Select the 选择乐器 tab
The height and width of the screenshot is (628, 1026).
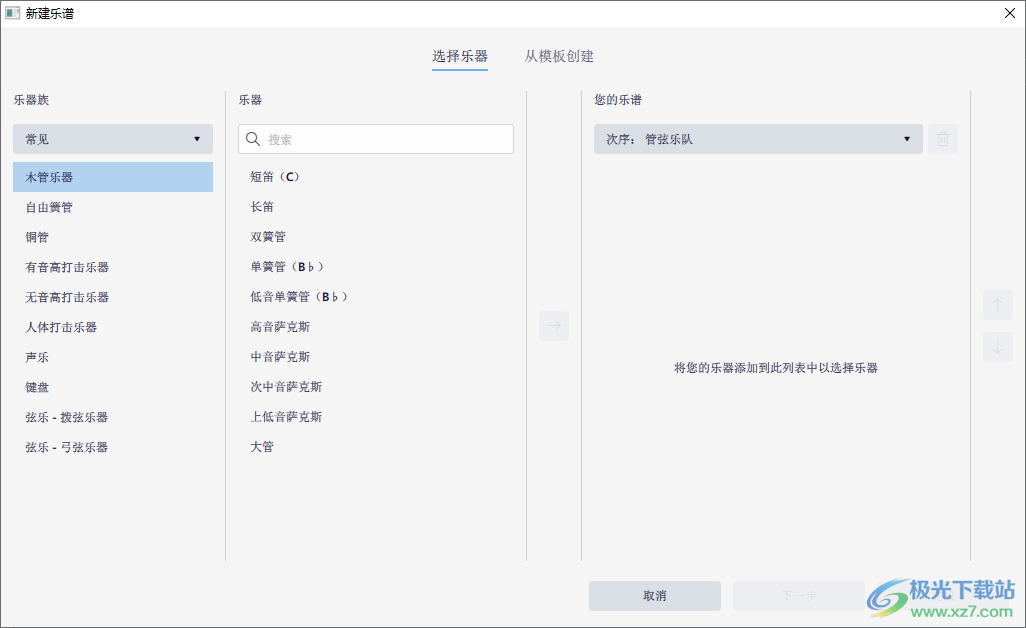(x=460, y=57)
